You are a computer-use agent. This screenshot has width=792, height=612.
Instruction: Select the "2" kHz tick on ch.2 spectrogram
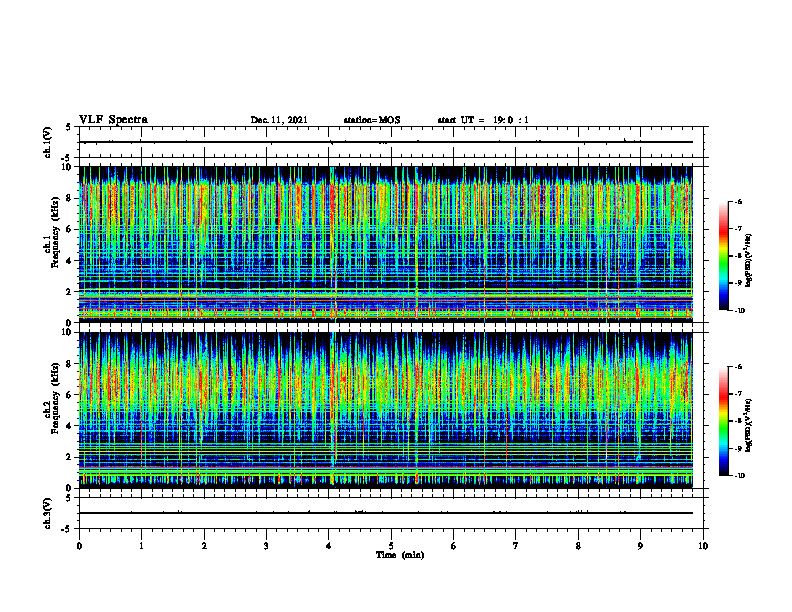point(69,457)
